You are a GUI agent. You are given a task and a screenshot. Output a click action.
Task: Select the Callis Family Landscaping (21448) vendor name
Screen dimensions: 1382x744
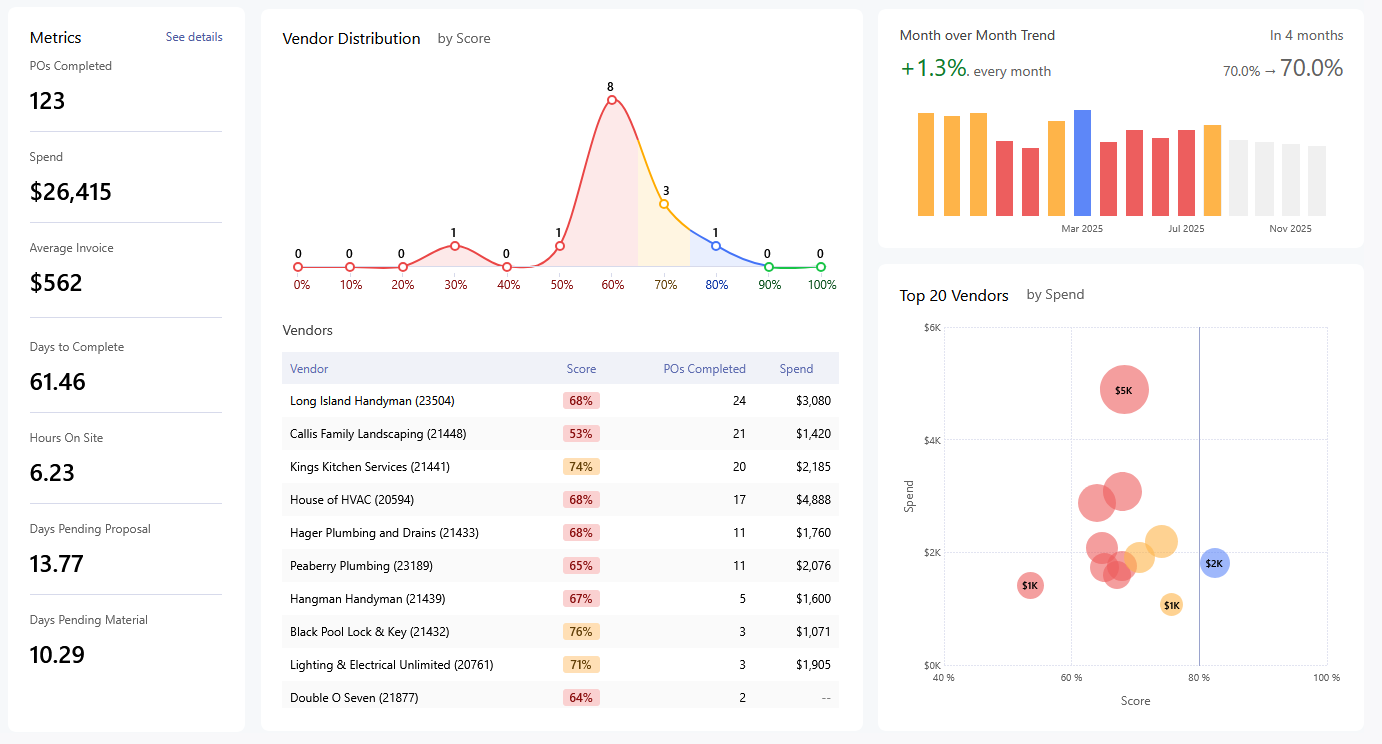coord(378,434)
